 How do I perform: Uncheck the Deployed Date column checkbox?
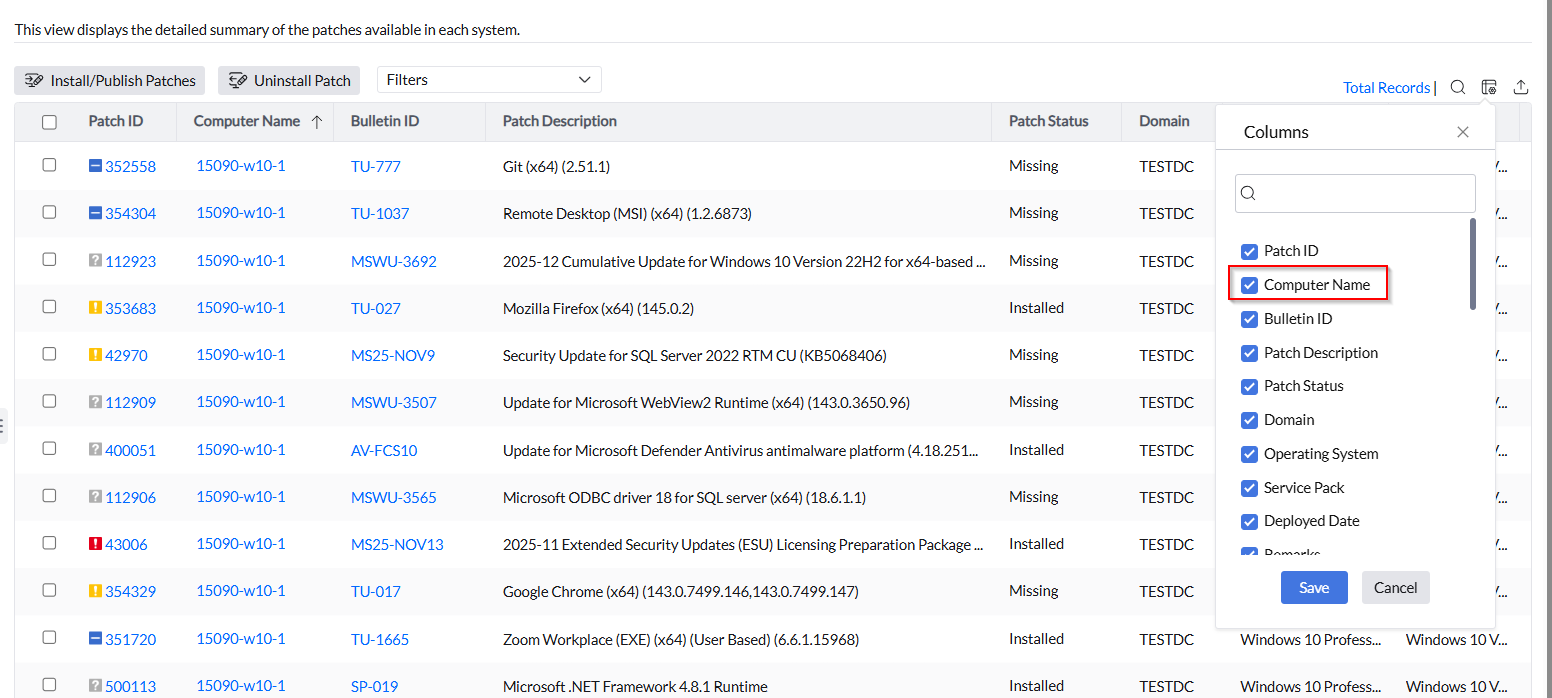click(x=1249, y=521)
